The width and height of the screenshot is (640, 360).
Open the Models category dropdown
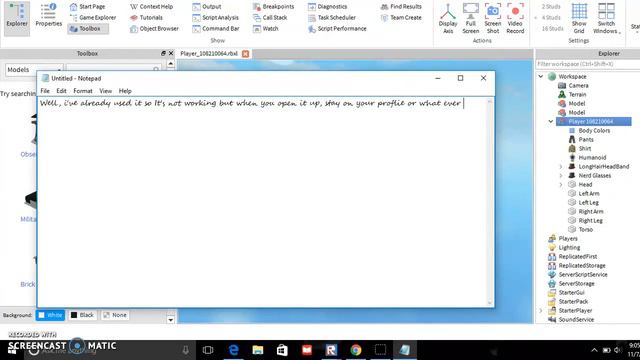(34, 70)
